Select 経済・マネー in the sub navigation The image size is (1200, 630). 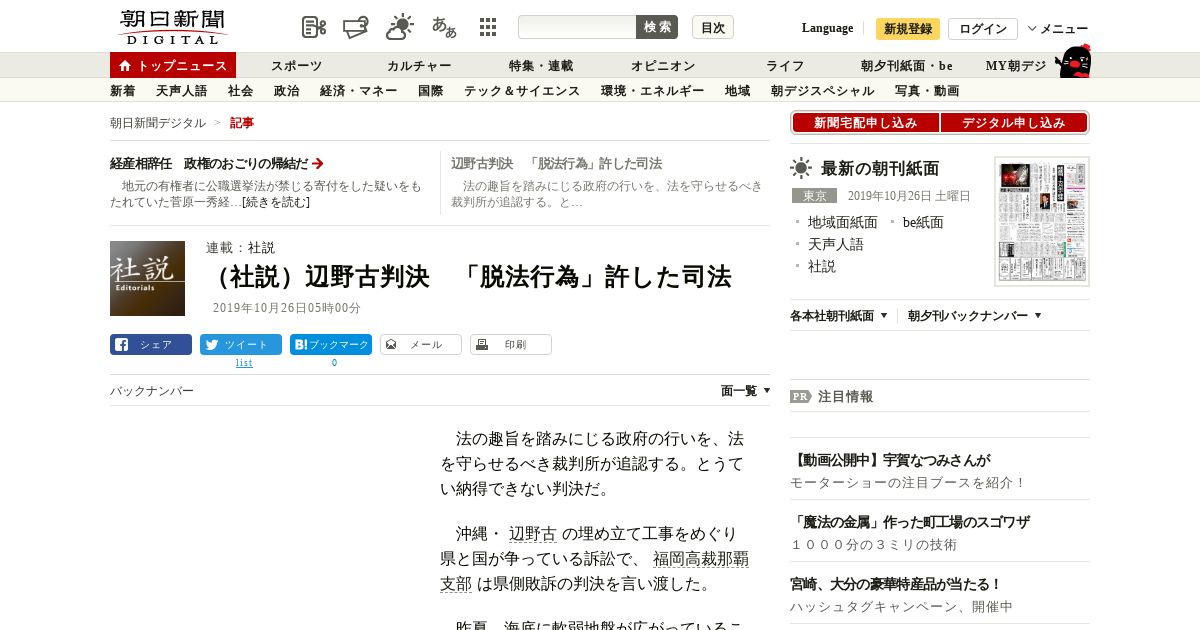[359, 91]
